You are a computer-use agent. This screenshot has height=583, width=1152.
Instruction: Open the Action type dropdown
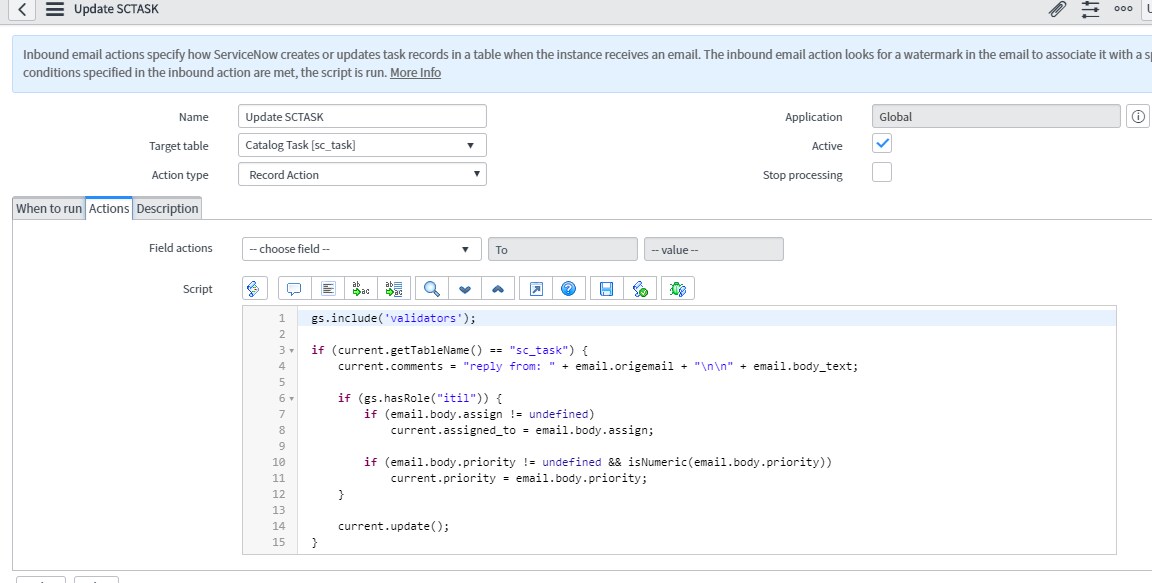point(362,174)
